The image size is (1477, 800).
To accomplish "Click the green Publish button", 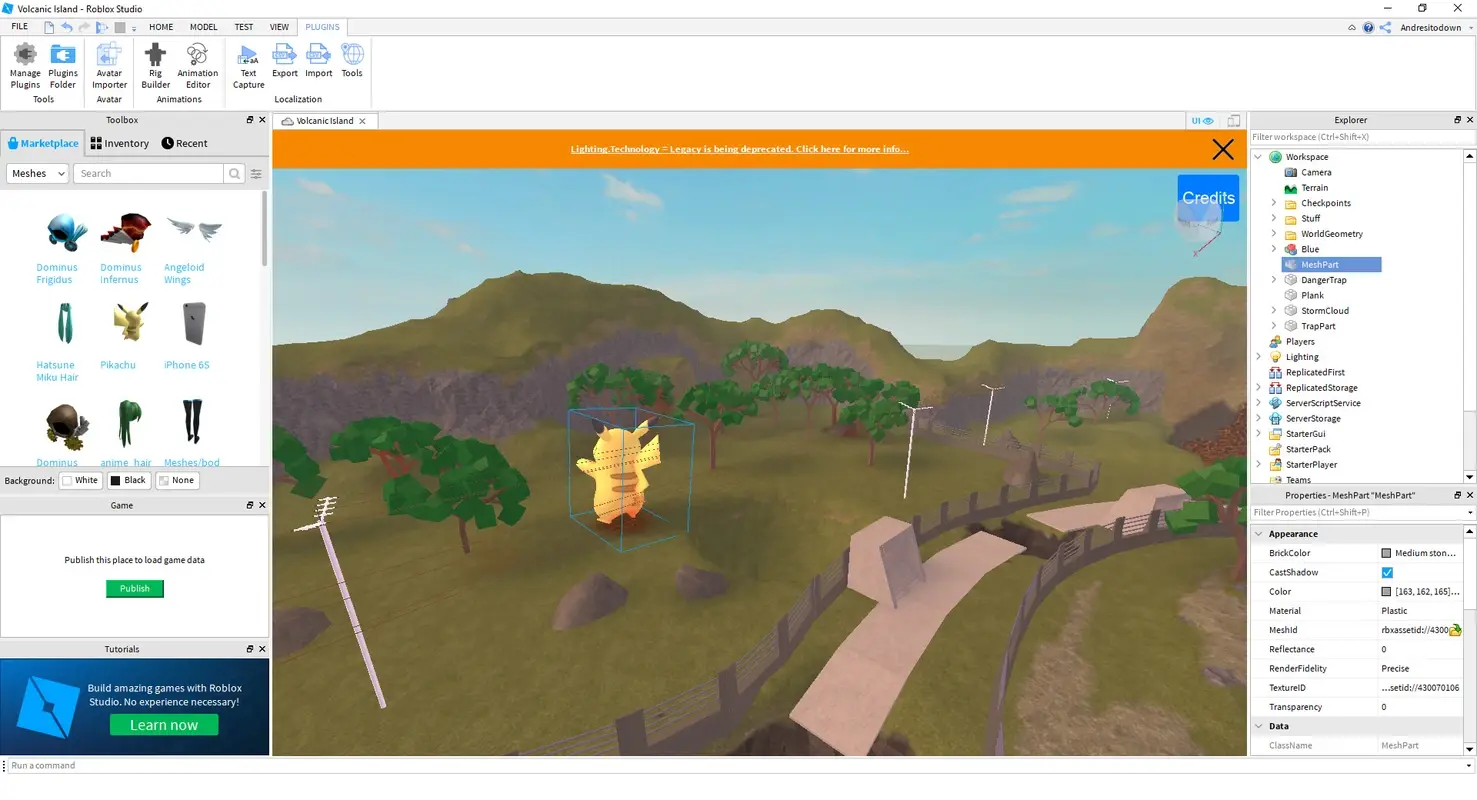I will 134,588.
